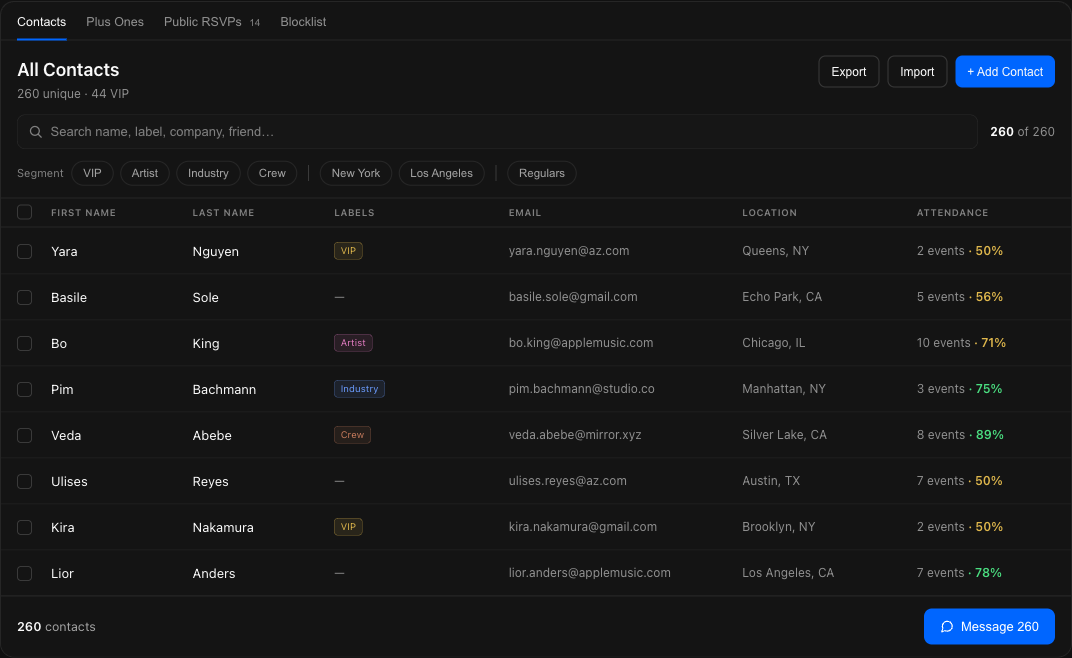Click email ulises.reyes@az.com
The image size is (1072, 658).
[567, 481]
